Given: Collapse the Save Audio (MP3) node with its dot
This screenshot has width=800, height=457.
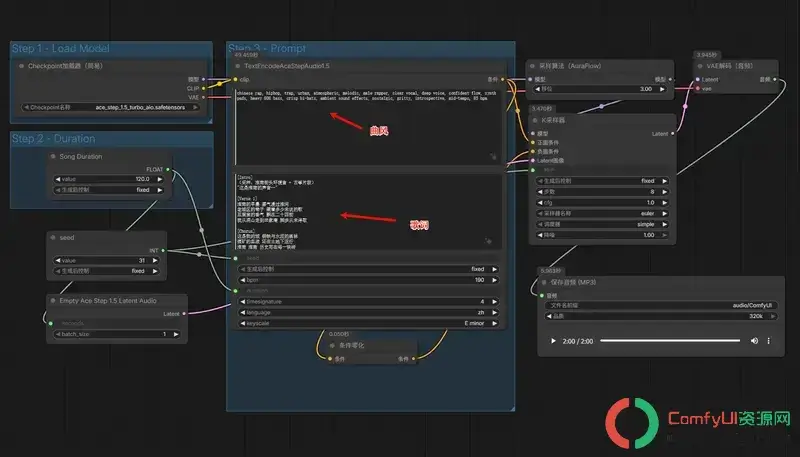Looking at the screenshot, I should pyautogui.click(x=544, y=282).
